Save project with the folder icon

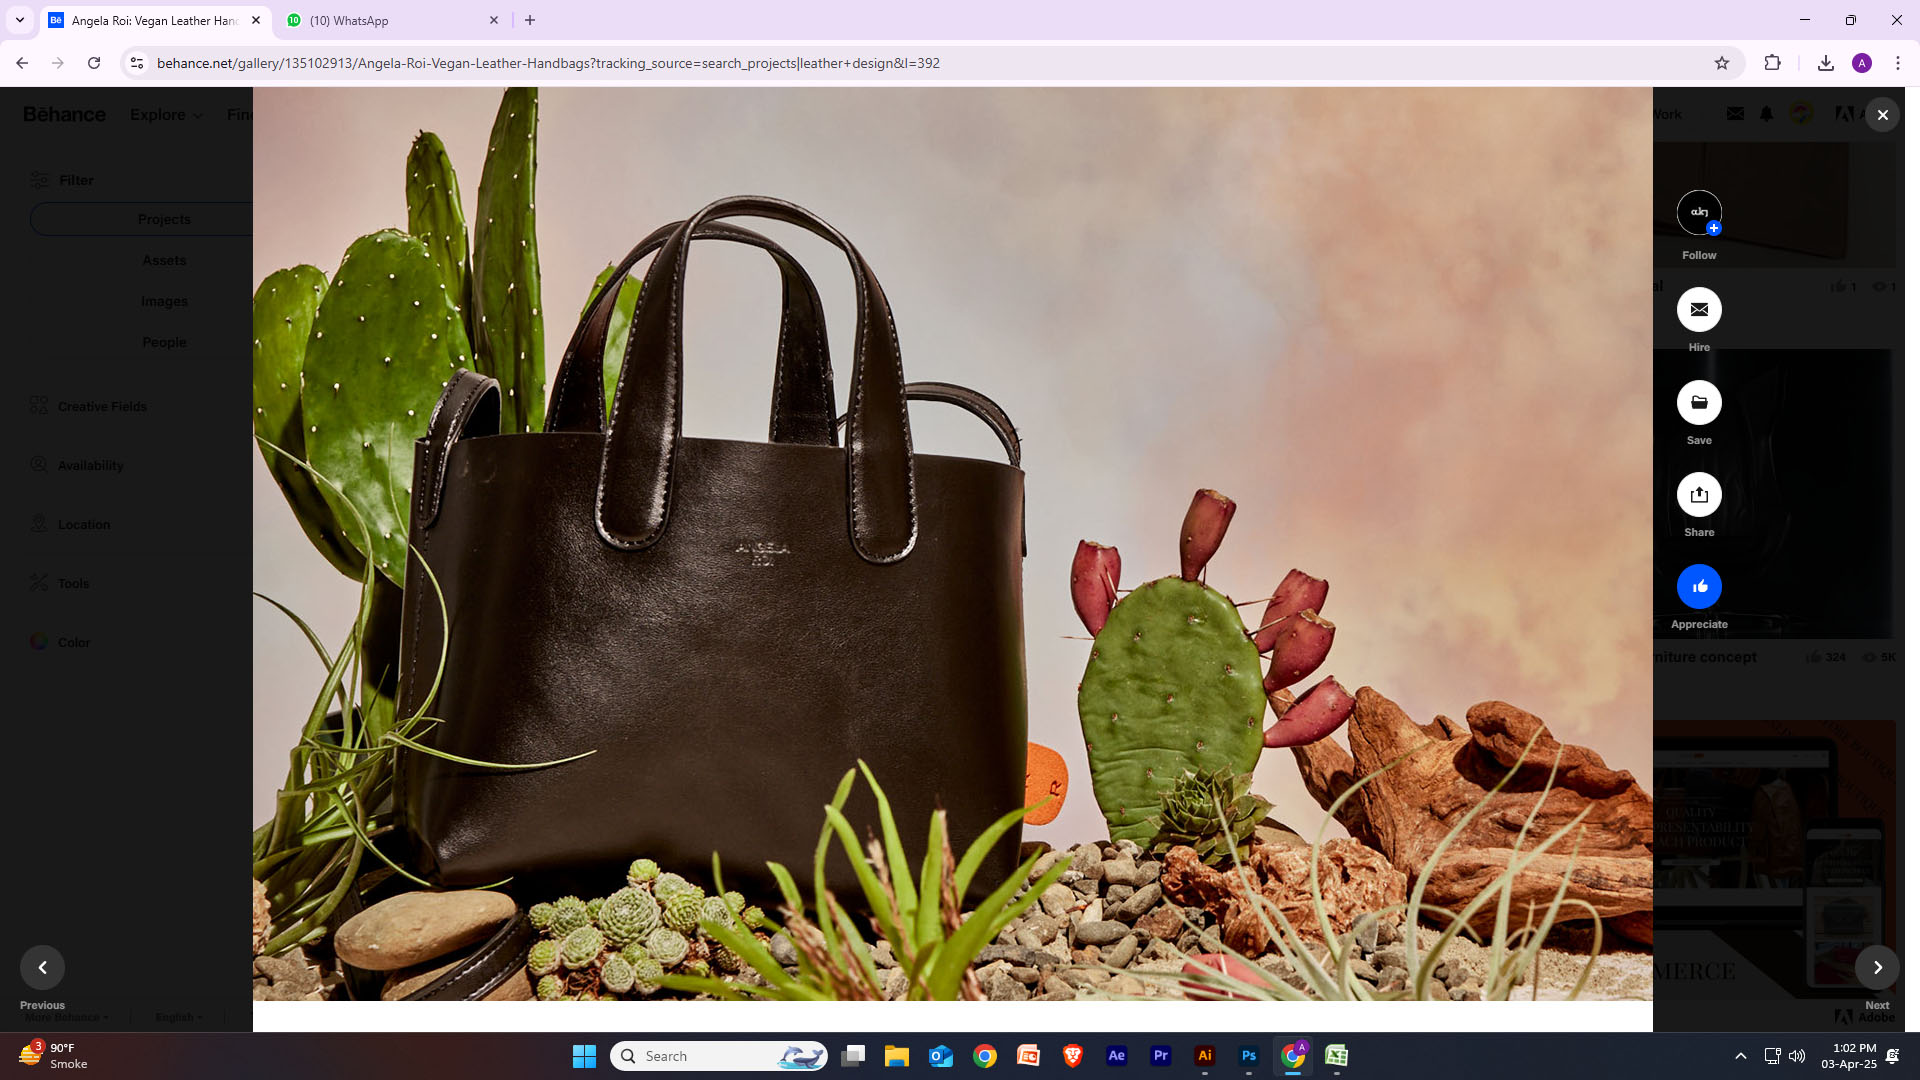pyautogui.click(x=1698, y=403)
